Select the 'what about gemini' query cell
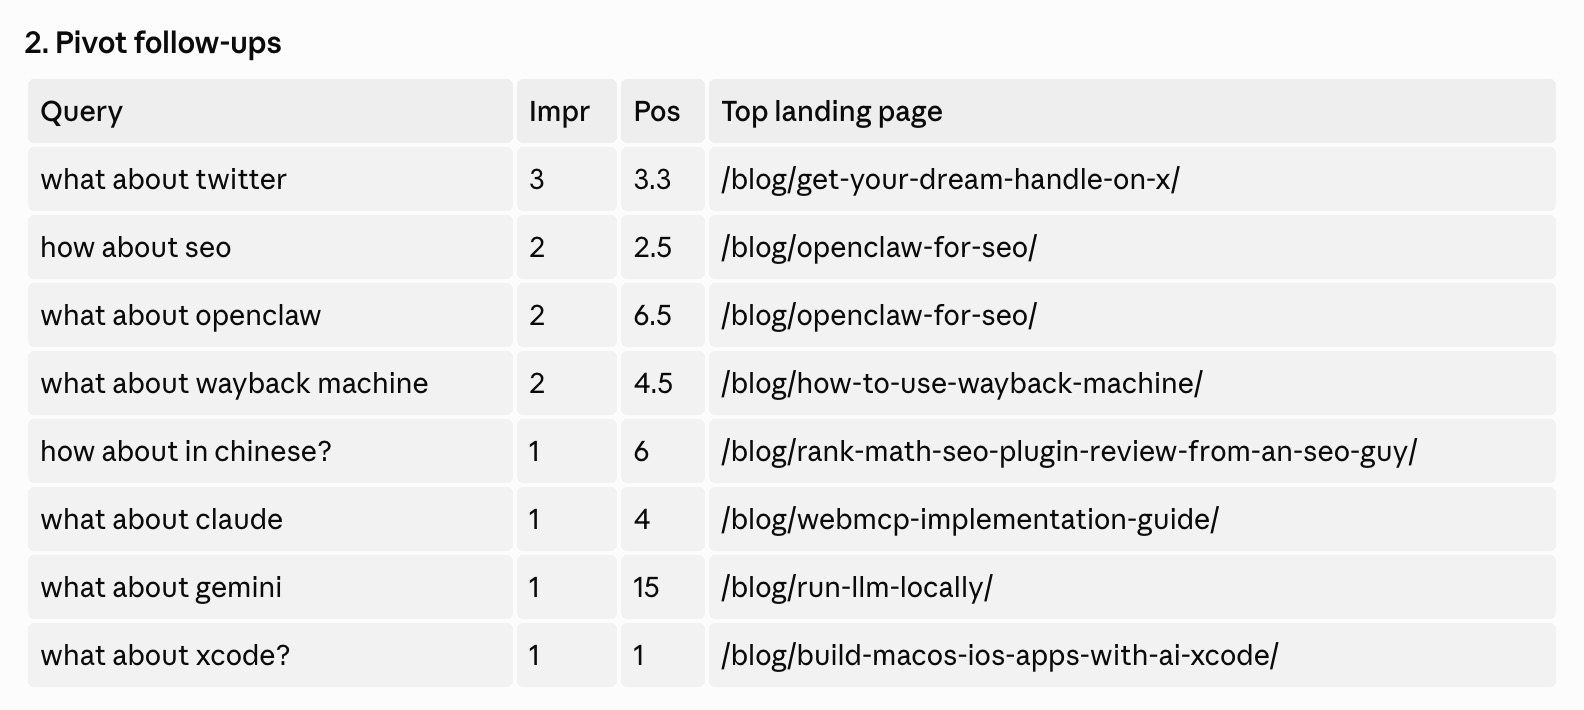The image size is (1584, 710). pyautogui.click(x=270, y=587)
